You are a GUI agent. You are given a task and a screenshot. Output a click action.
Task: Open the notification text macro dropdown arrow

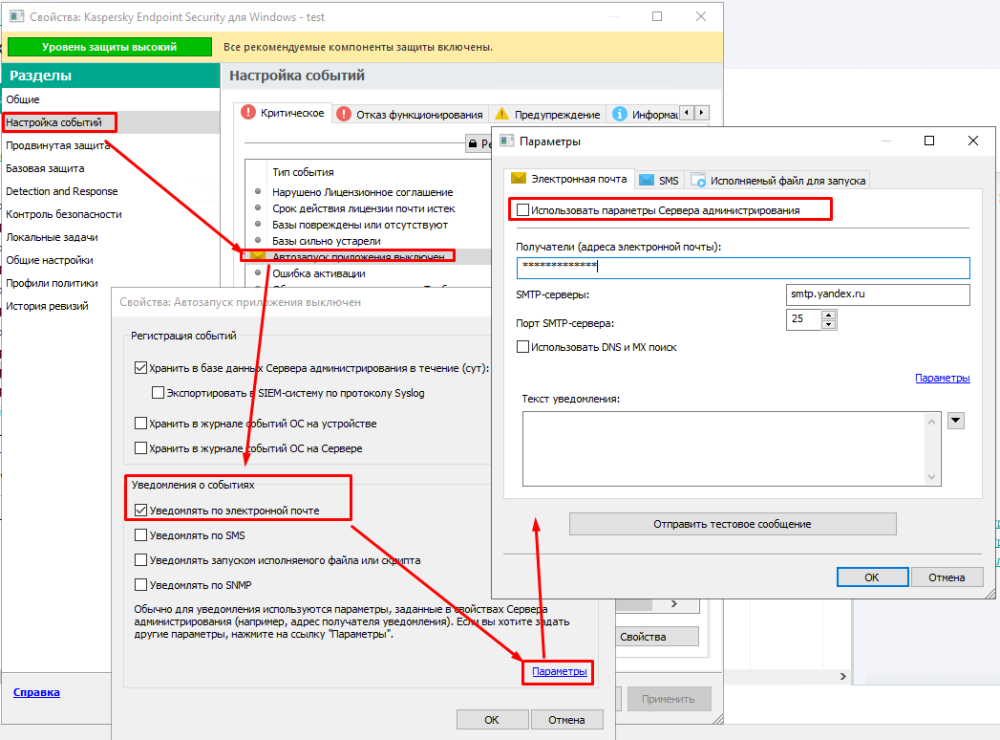coord(955,420)
